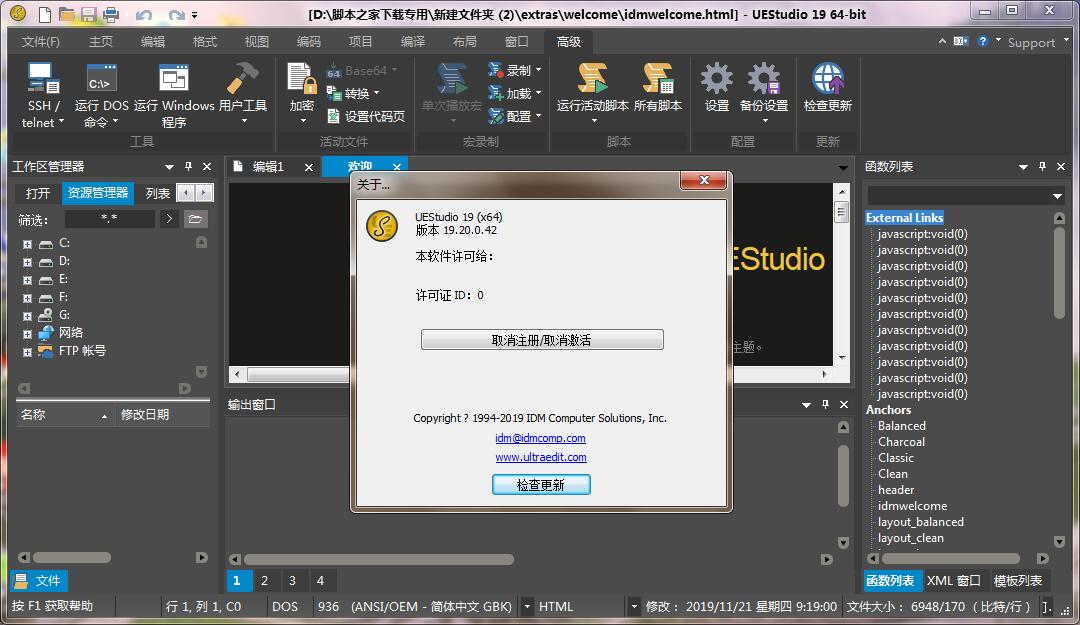The width and height of the screenshot is (1080, 625).
Task: Expand the D: drive node
Action: (x=27, y=262)
